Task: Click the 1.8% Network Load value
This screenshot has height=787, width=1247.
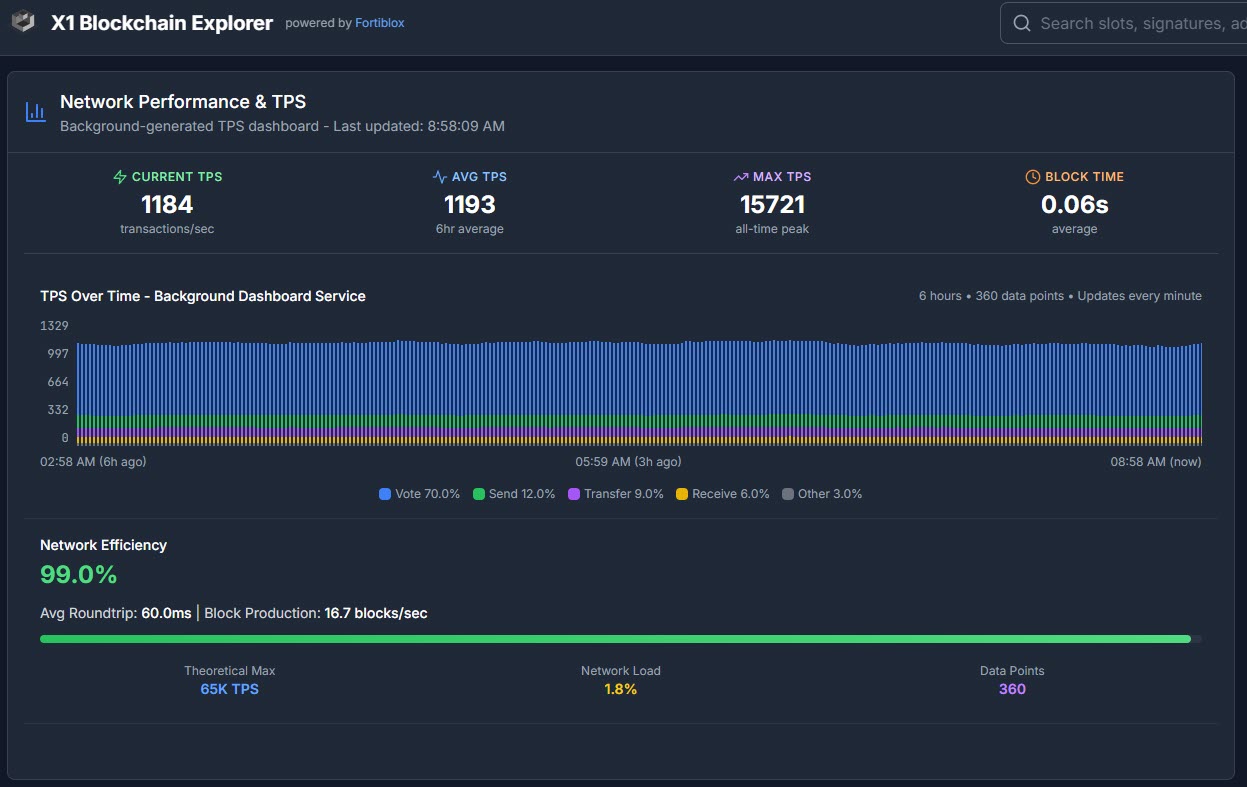Action: tap(620, 689)
